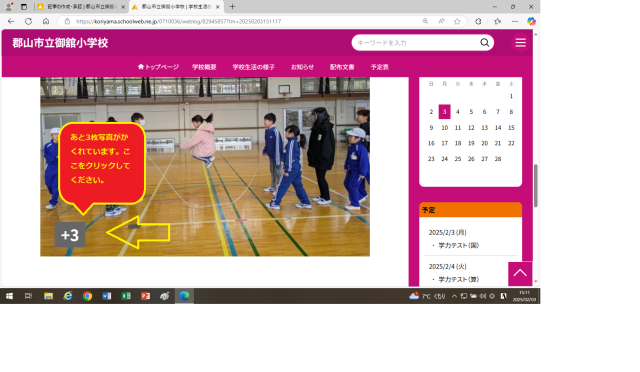Add this page to favorites star icon
Screen dimensions: 640x372
(x=457, y=21)
